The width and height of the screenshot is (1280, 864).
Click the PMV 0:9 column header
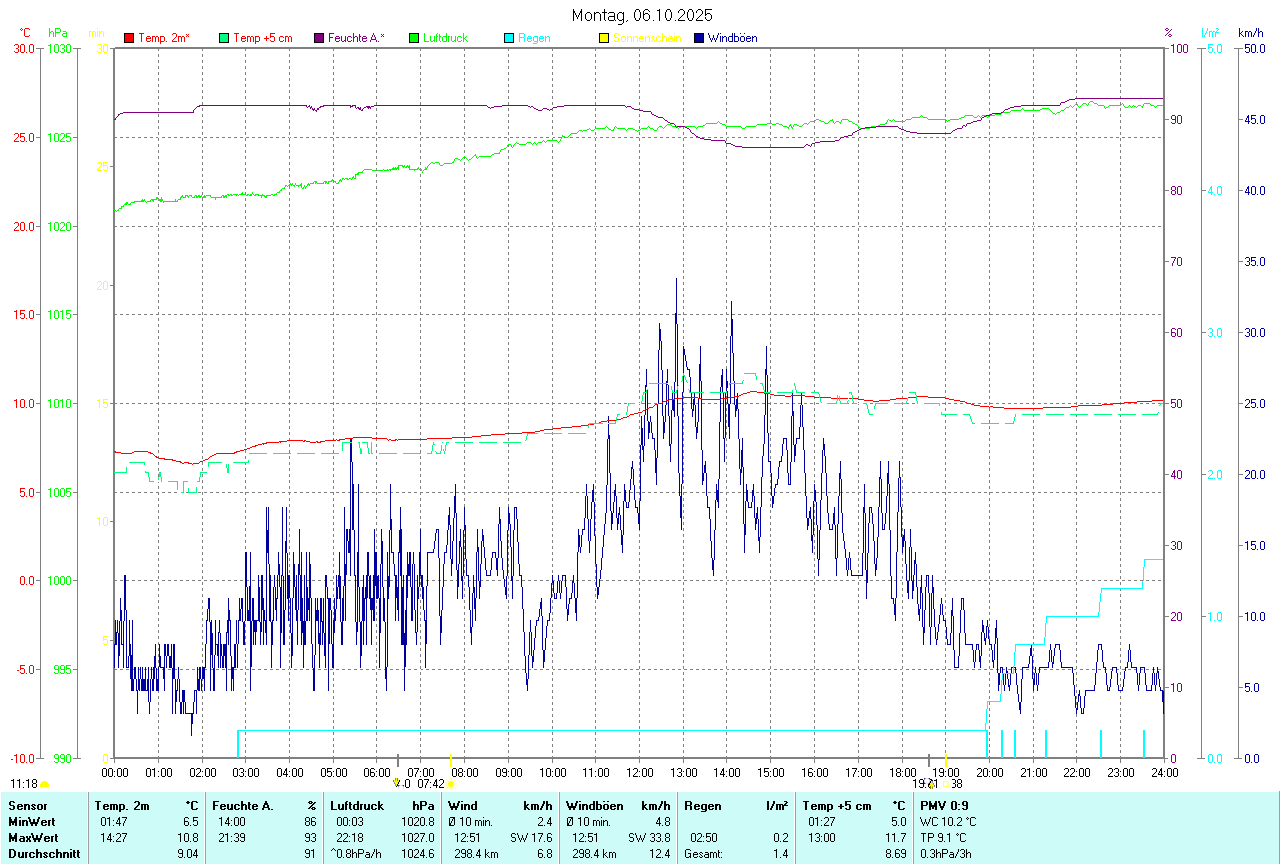click(944, 805)
